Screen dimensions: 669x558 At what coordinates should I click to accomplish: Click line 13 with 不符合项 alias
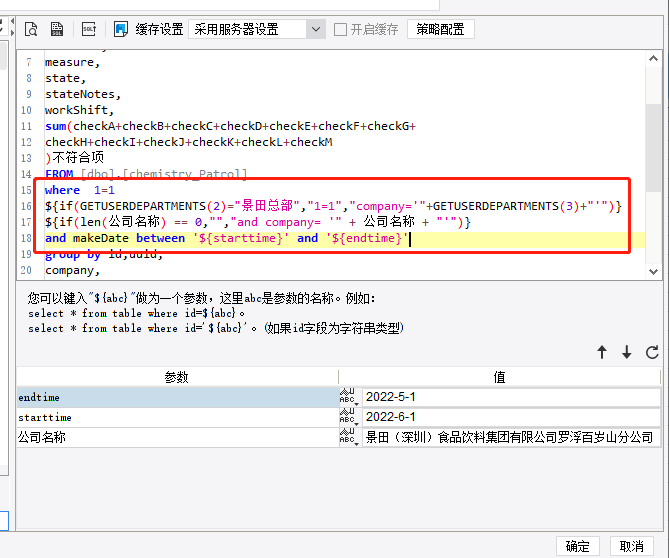[x=75, y=158]
